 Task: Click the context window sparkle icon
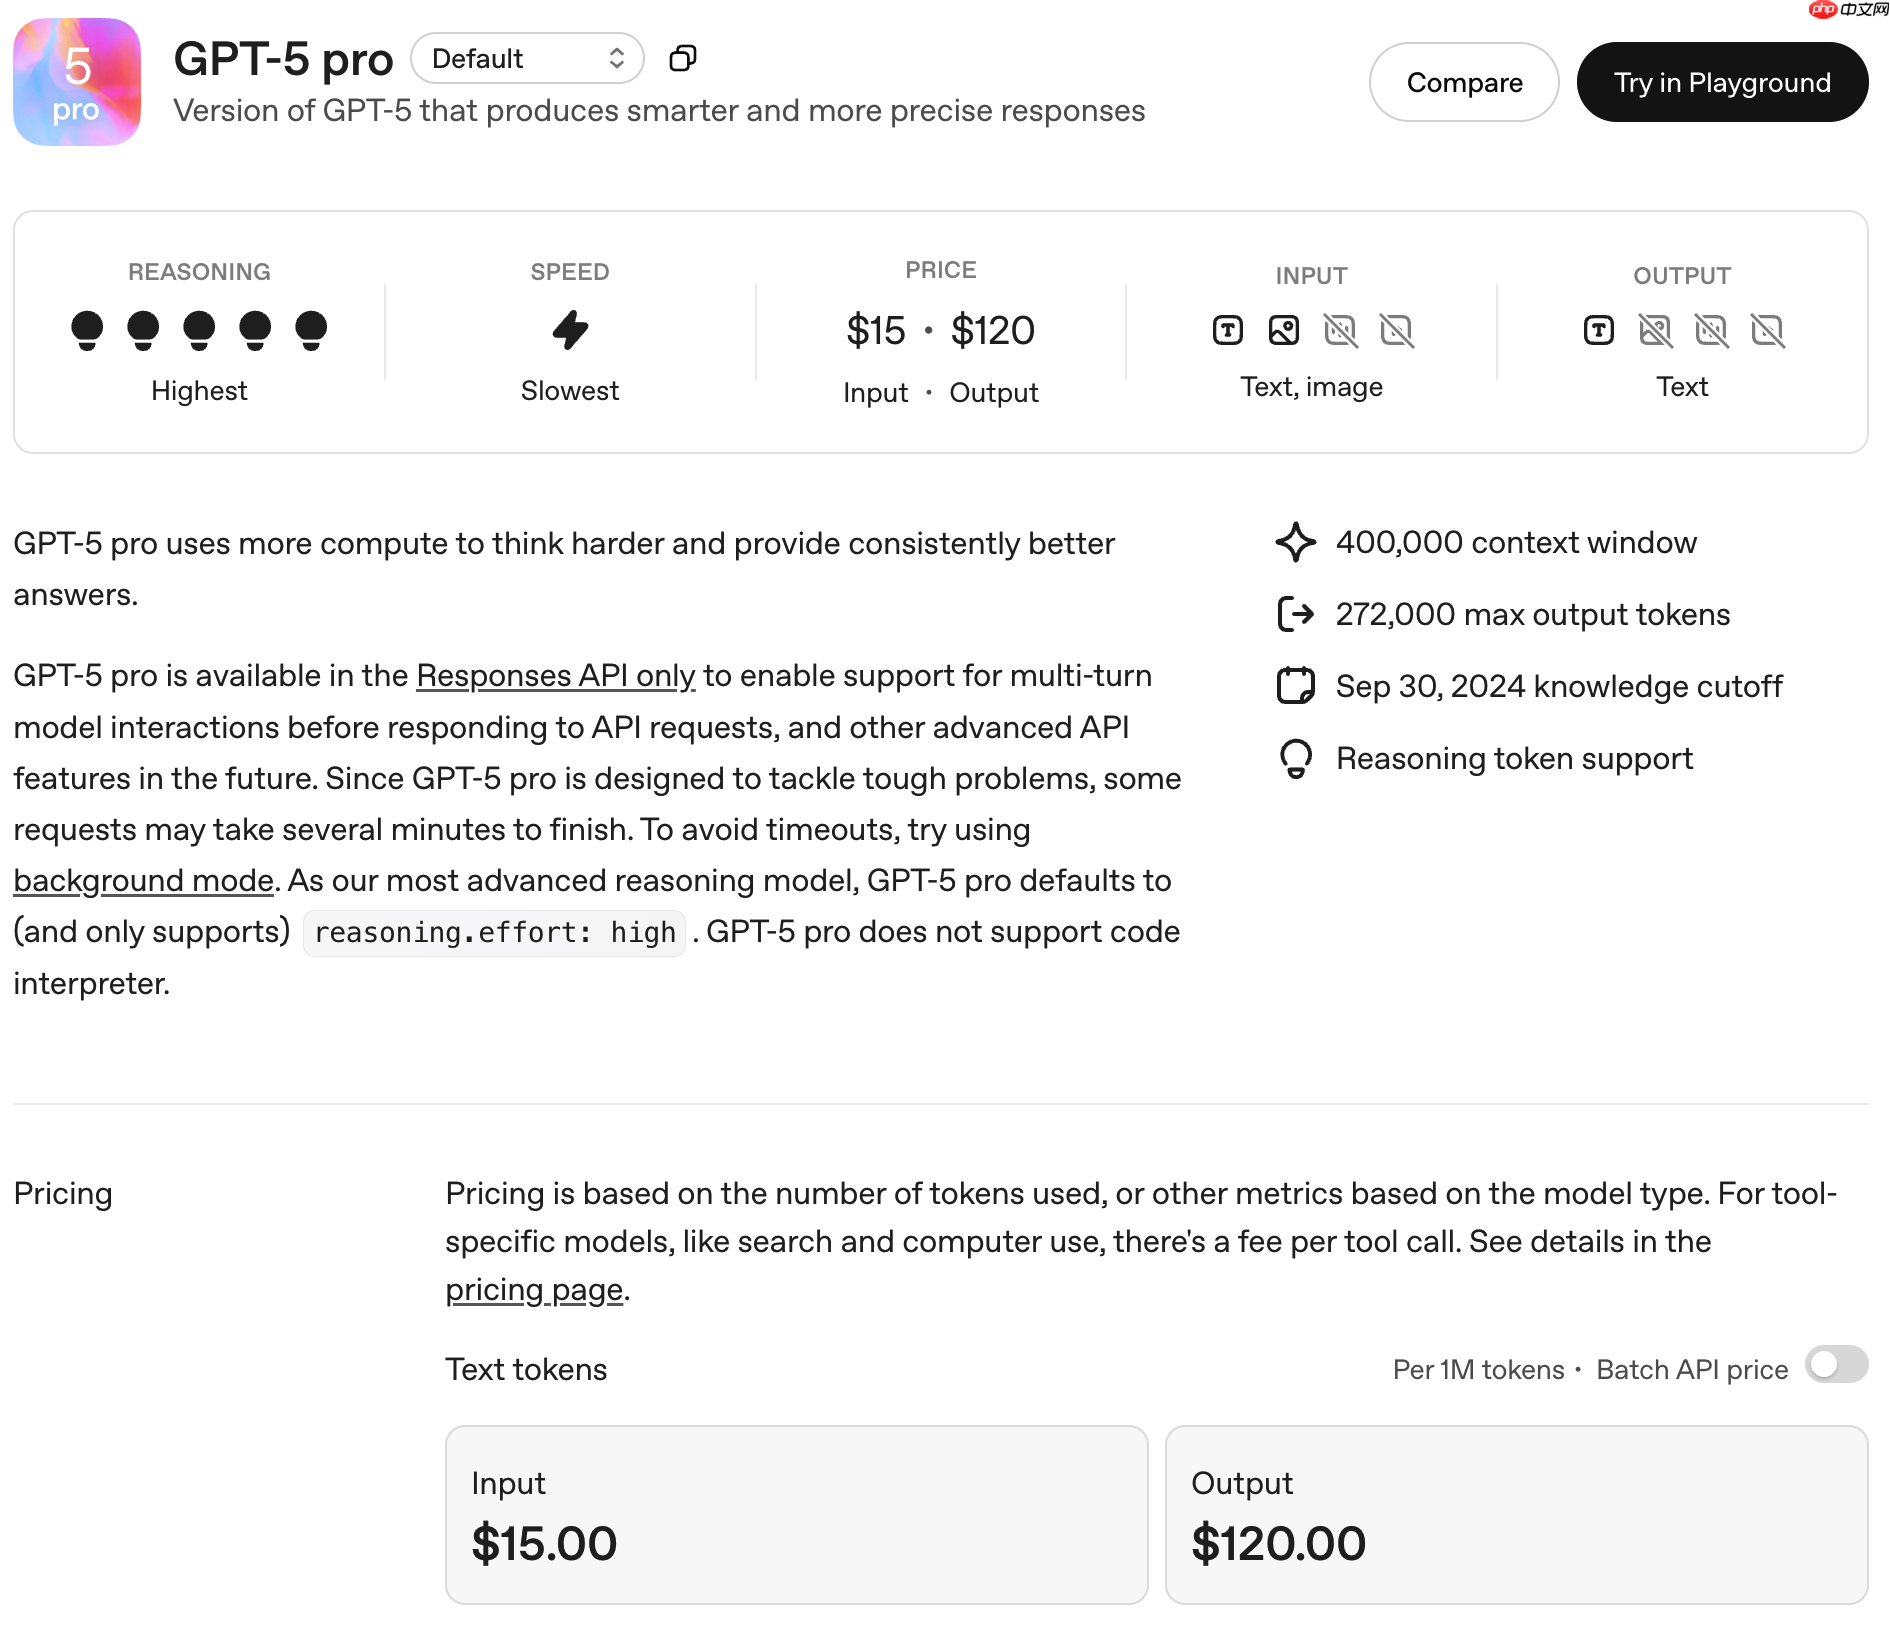(1297, 543)
